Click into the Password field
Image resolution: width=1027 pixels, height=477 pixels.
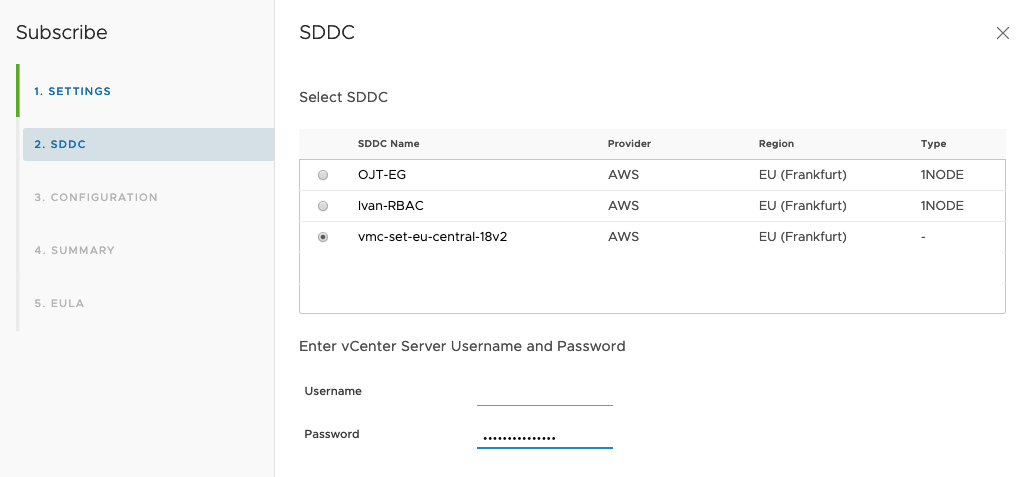click(x=545, y=437)
